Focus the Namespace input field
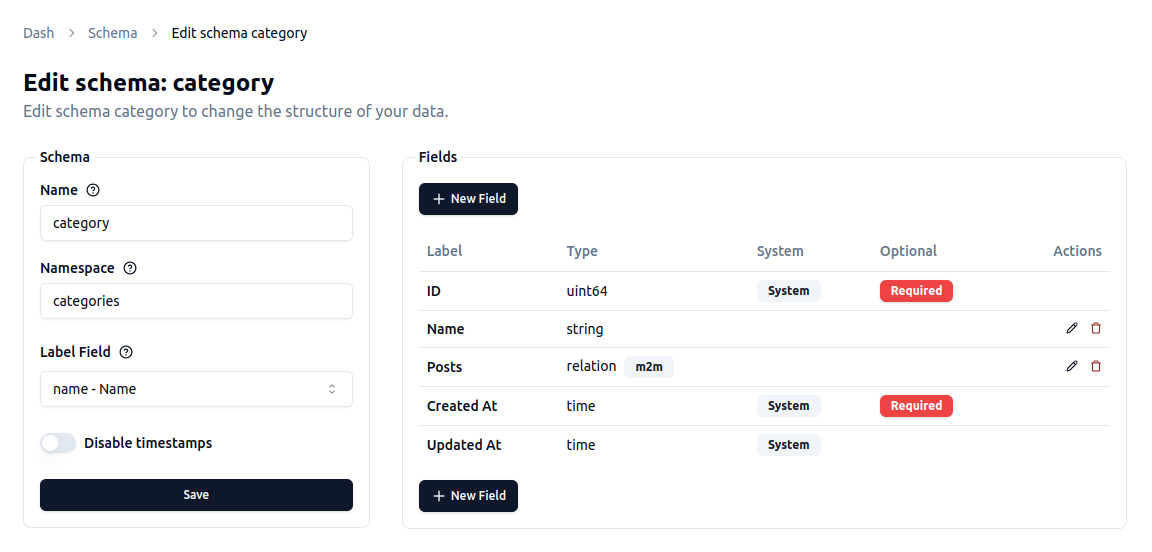Image resolution: width=1152 pixels, height=552 pixels. point(196,301)
